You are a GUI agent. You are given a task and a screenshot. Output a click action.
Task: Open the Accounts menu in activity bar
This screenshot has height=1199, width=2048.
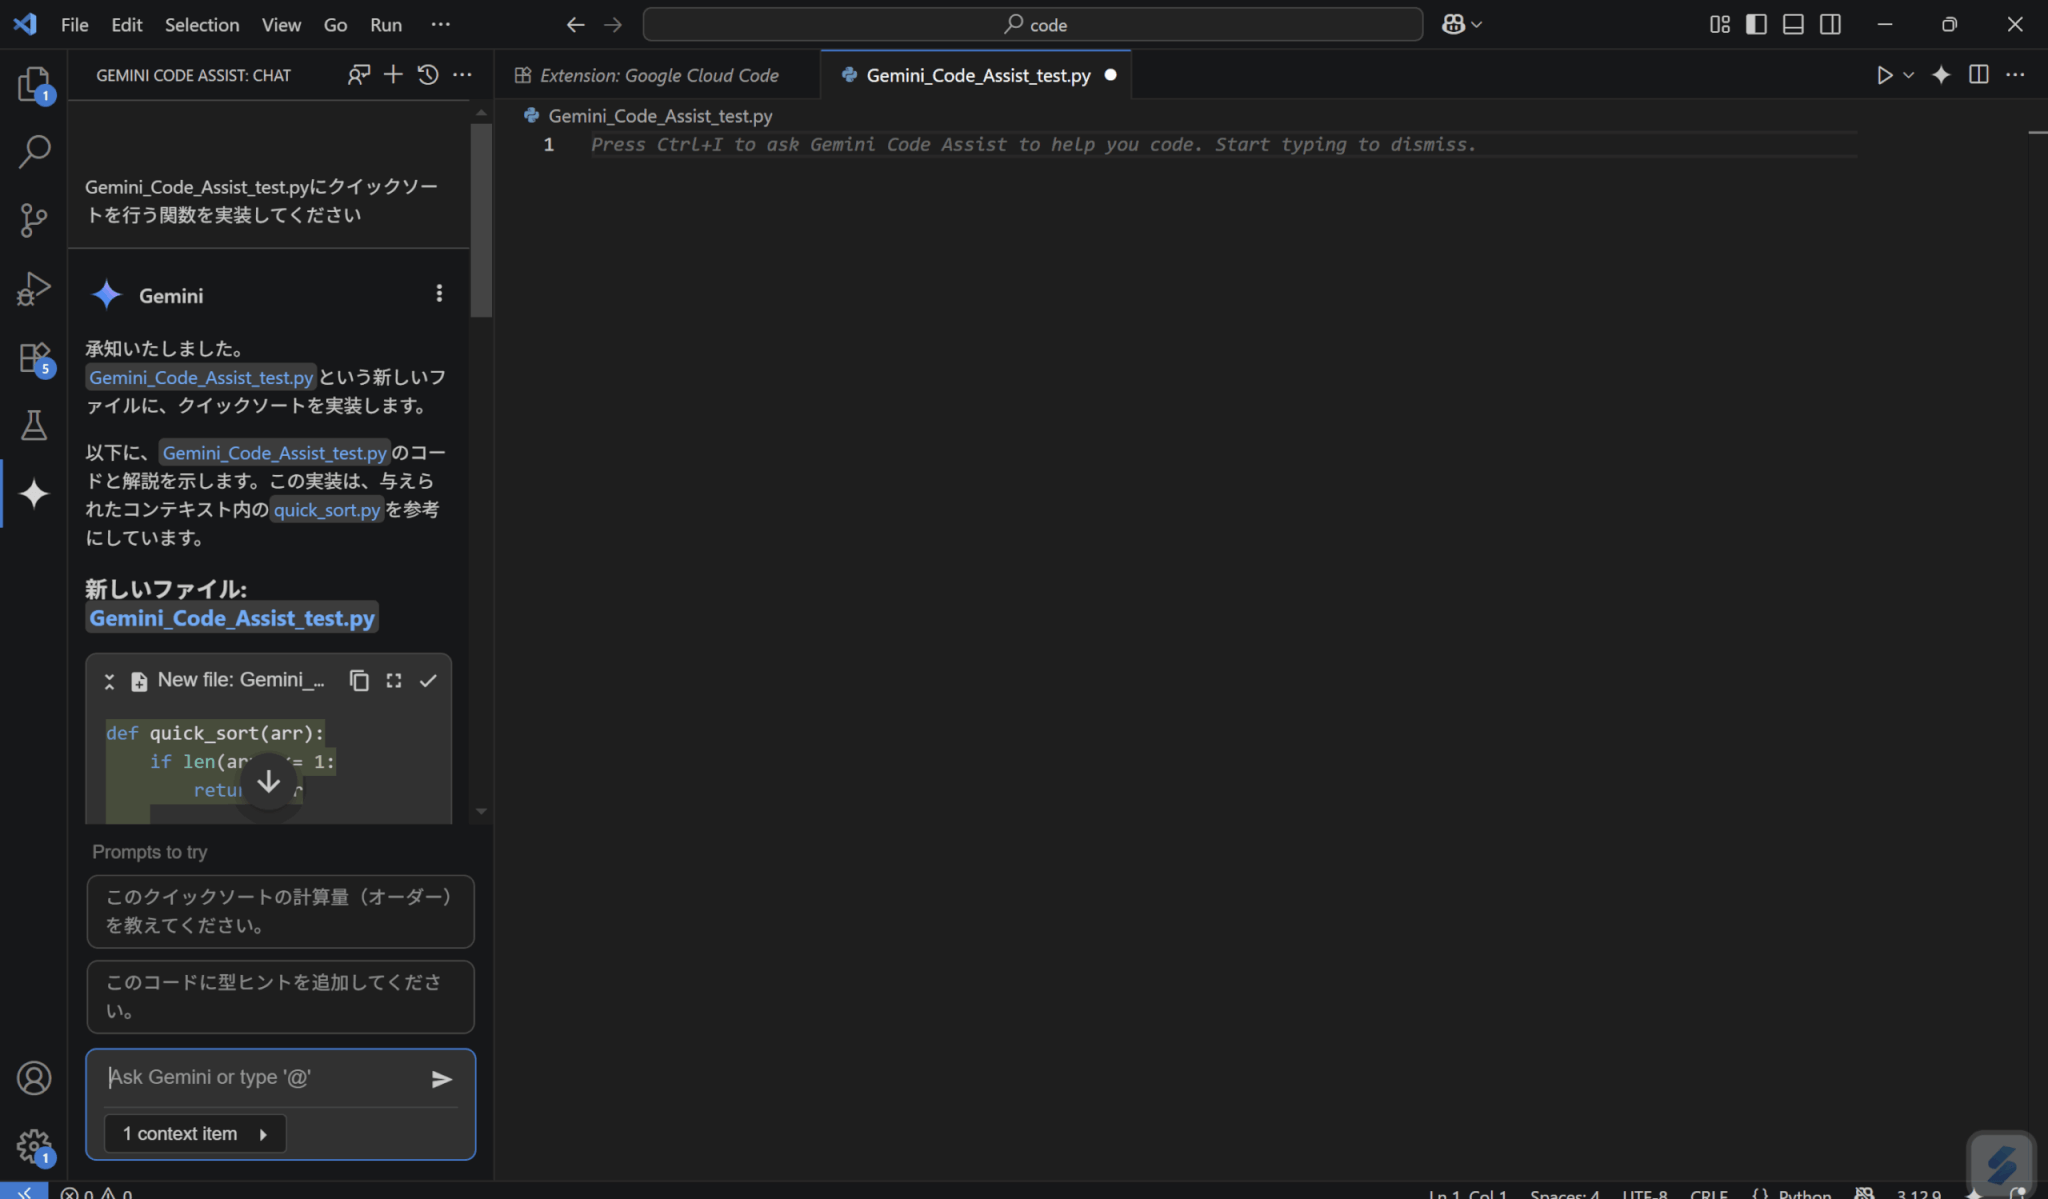(x=34, y=1077)
